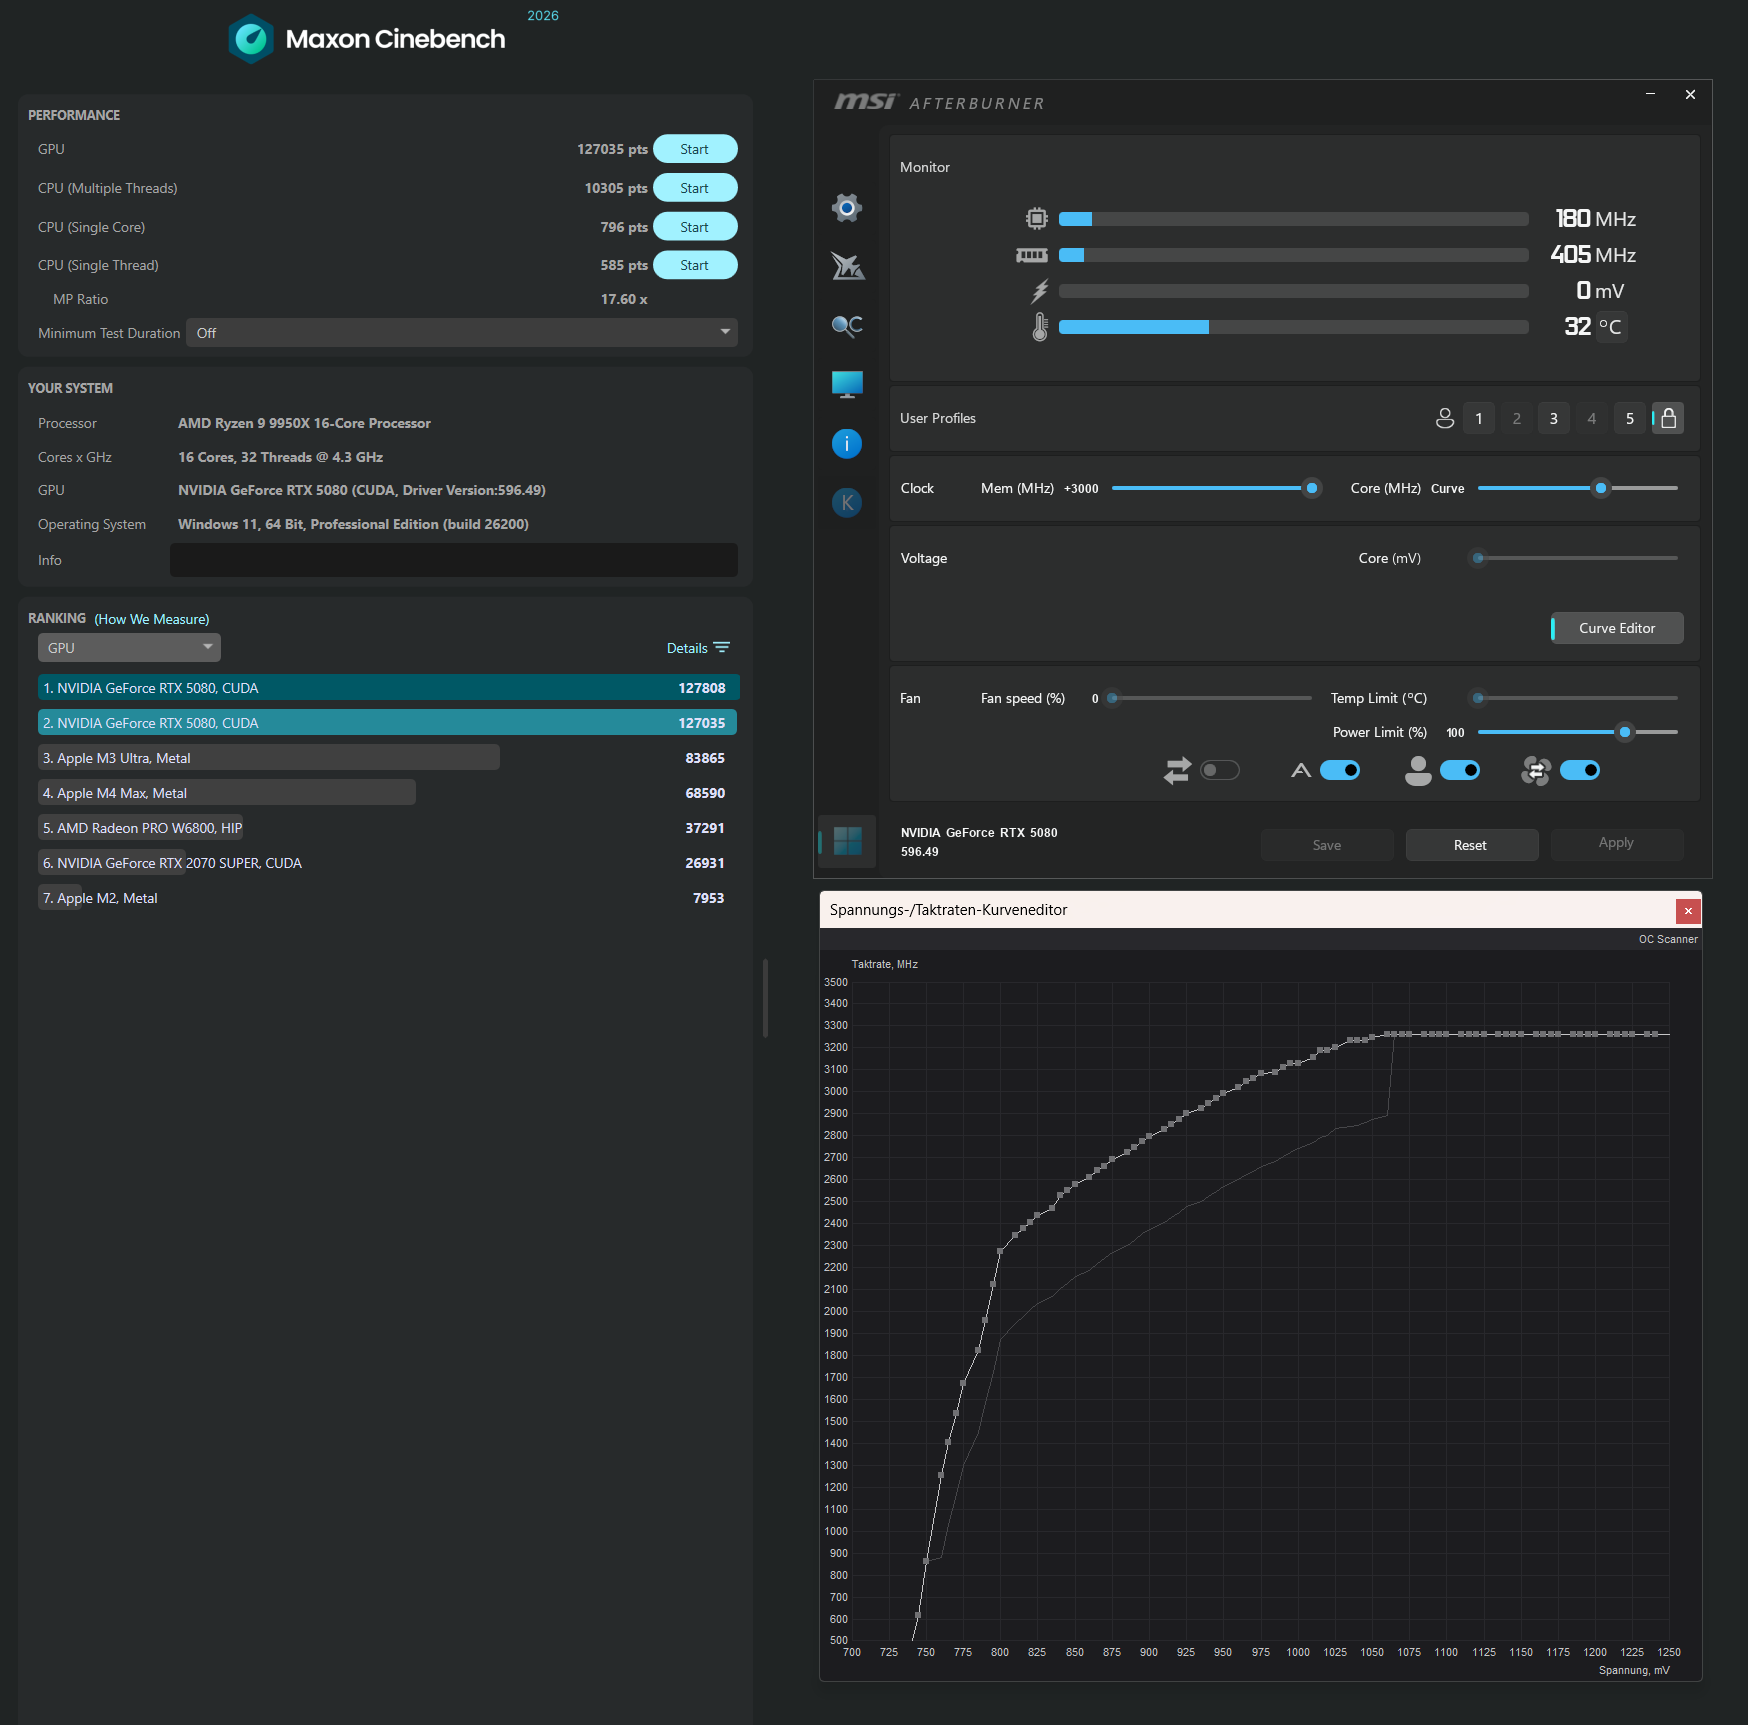This screenshot has width=1748, height=1725.
Task: Click the GPU chip icon in Monitor
Action: (1037, 218)
